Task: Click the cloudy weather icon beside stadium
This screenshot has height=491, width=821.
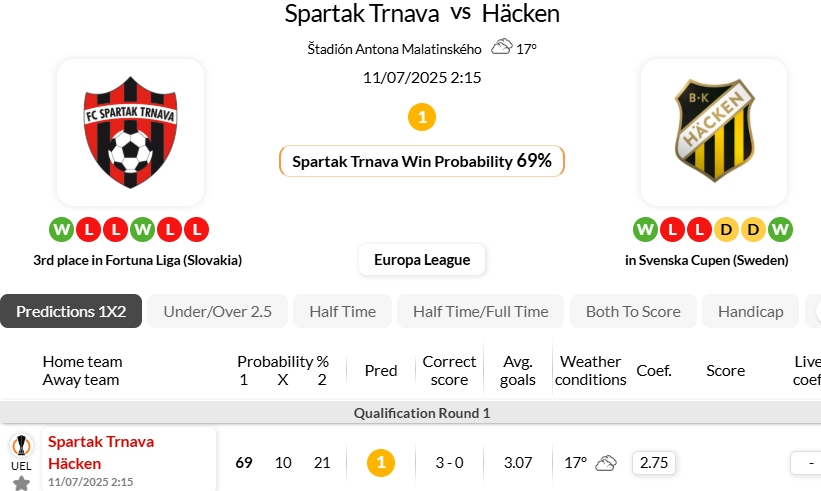Action: [x=501, y=47]
